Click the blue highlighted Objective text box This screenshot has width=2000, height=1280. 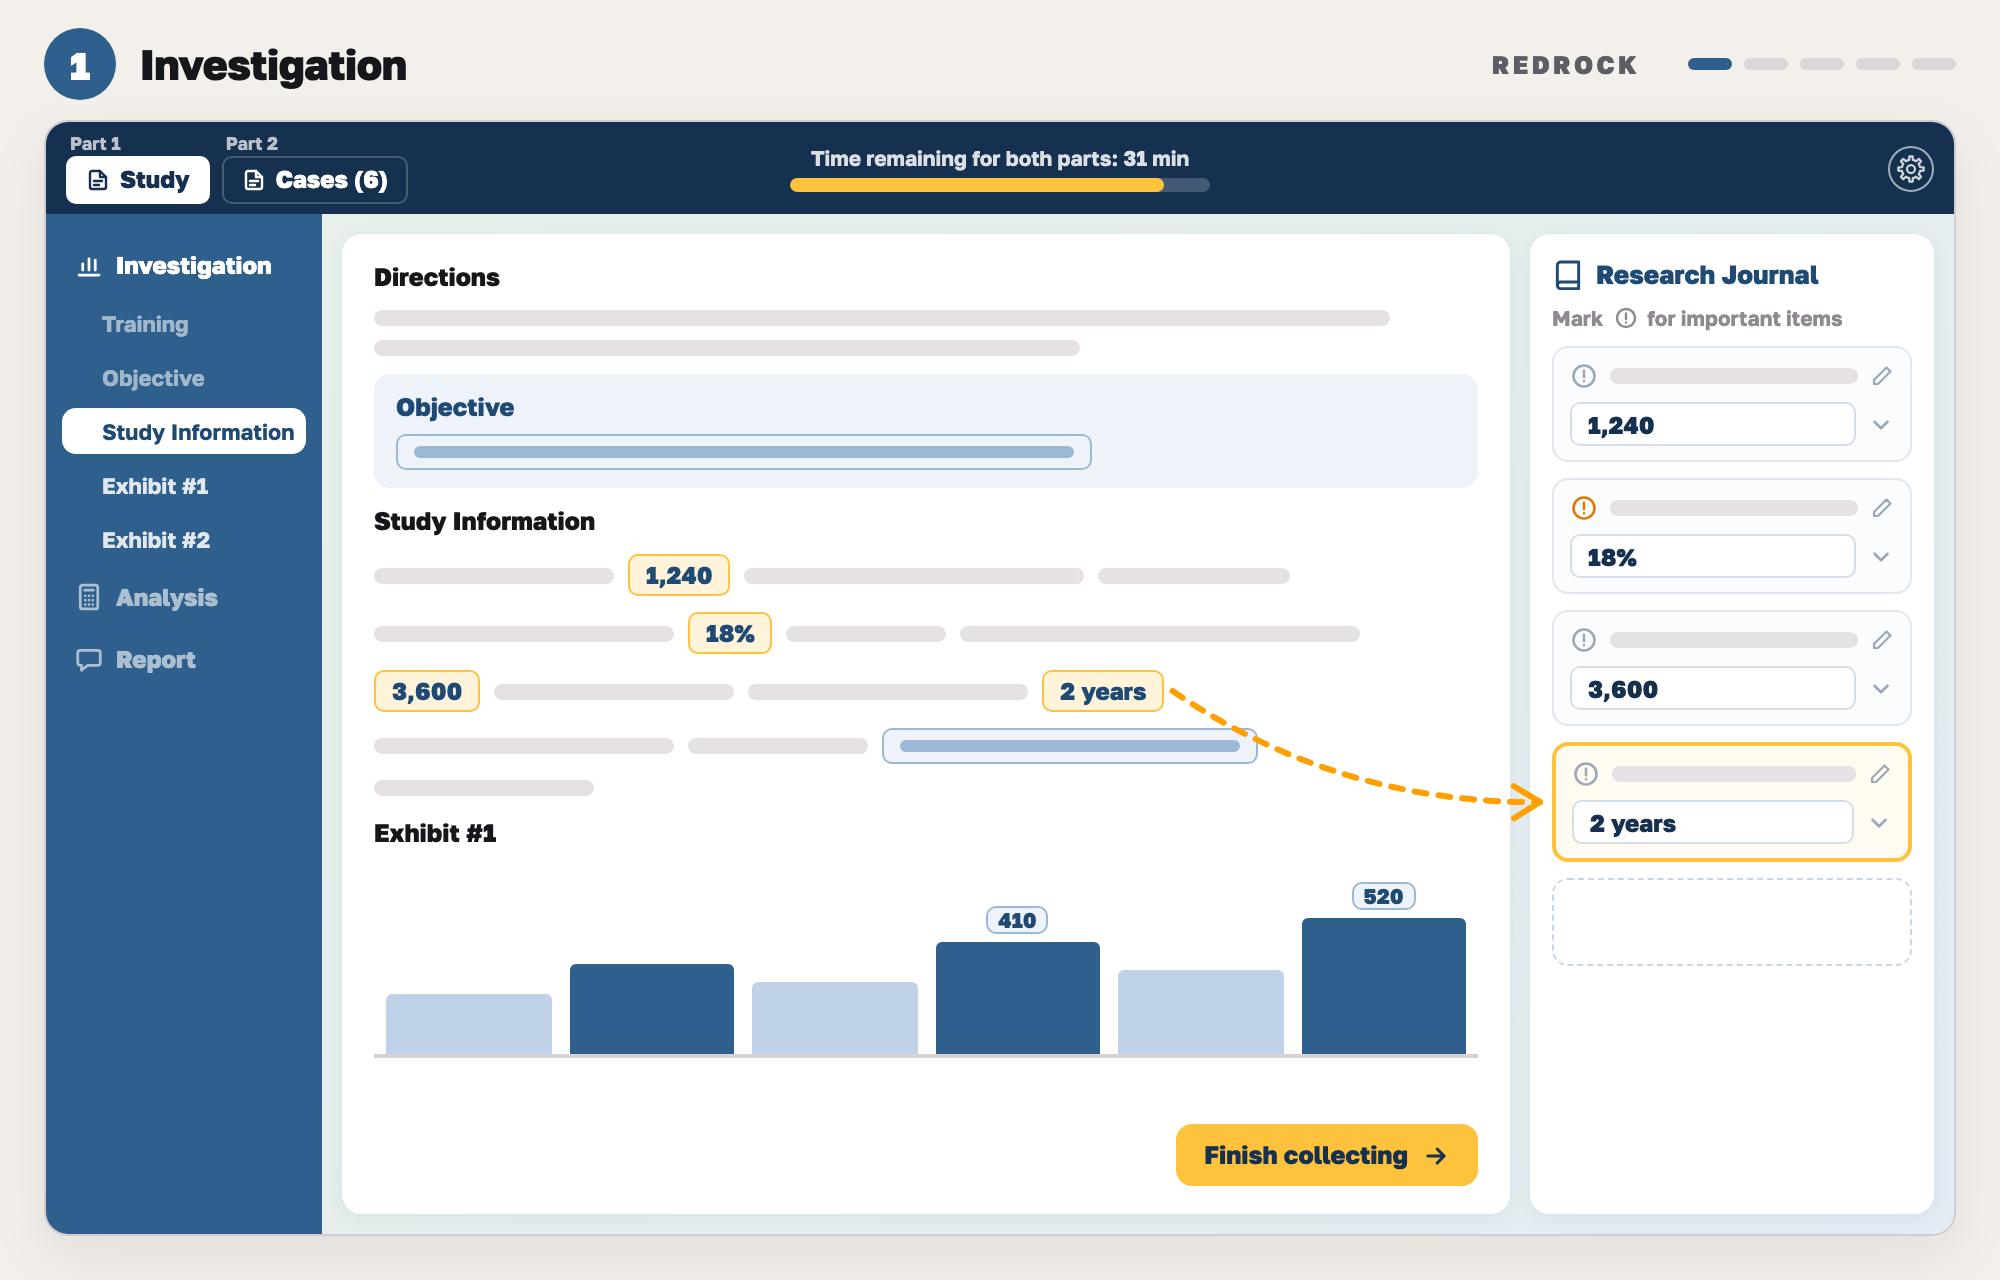click(743, 452)
